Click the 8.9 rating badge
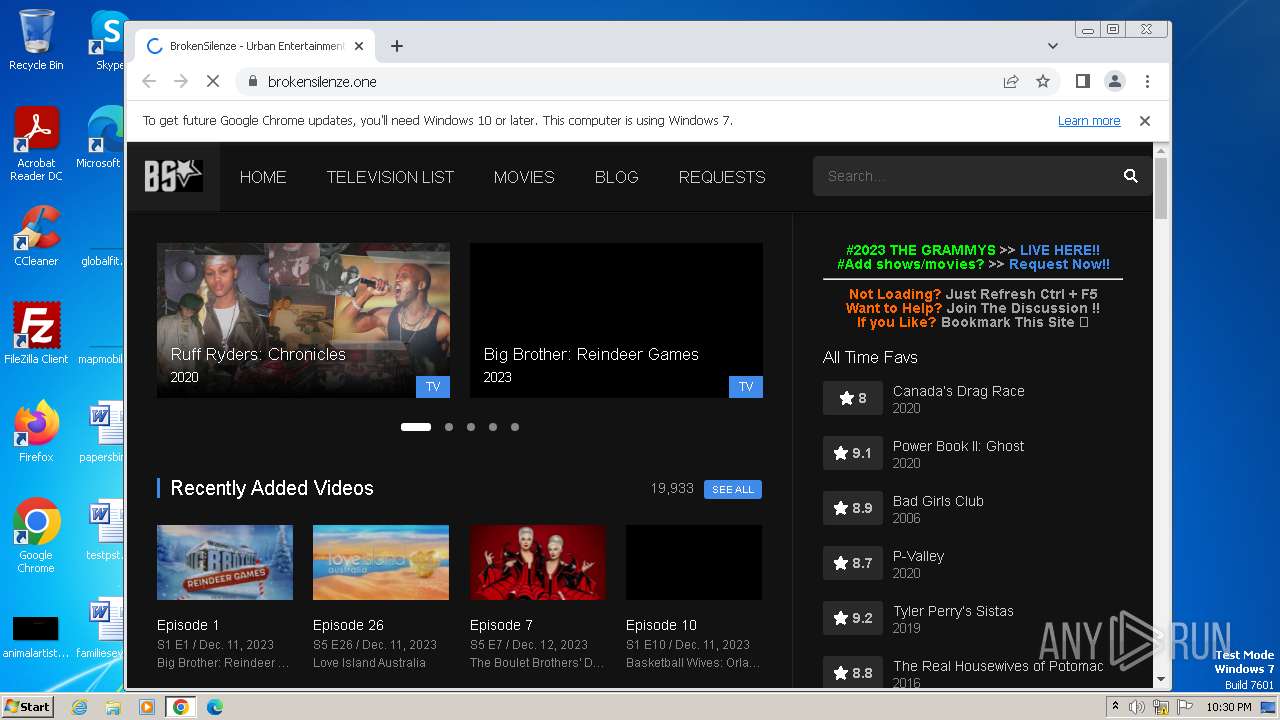1280x720 pixels. [x=853, y=508]
